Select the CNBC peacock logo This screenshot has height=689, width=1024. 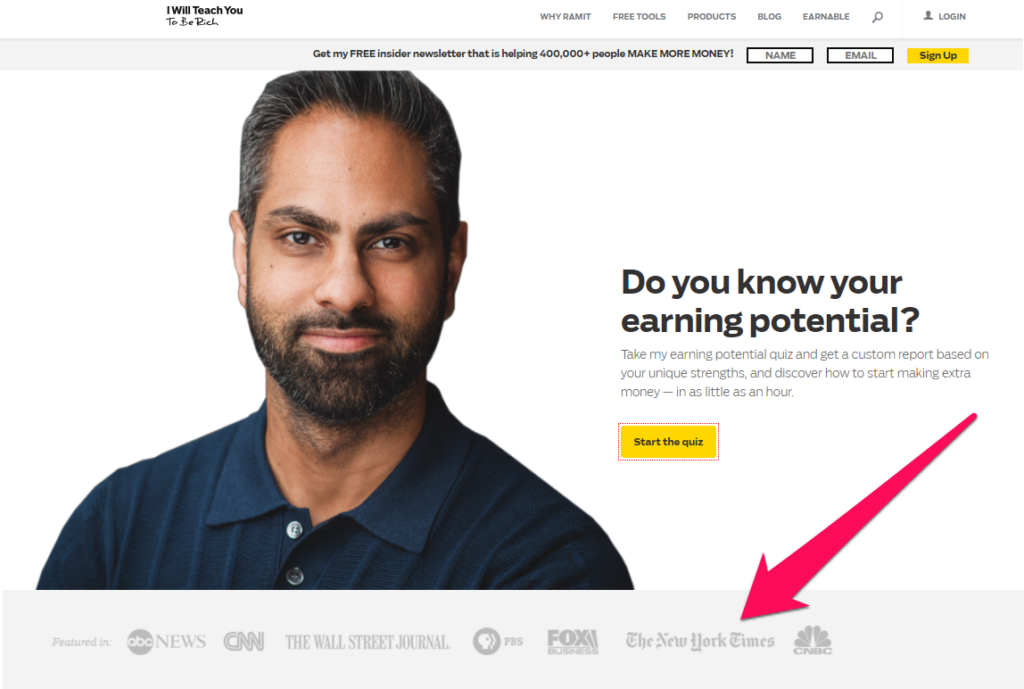click(x=813, y=640)
